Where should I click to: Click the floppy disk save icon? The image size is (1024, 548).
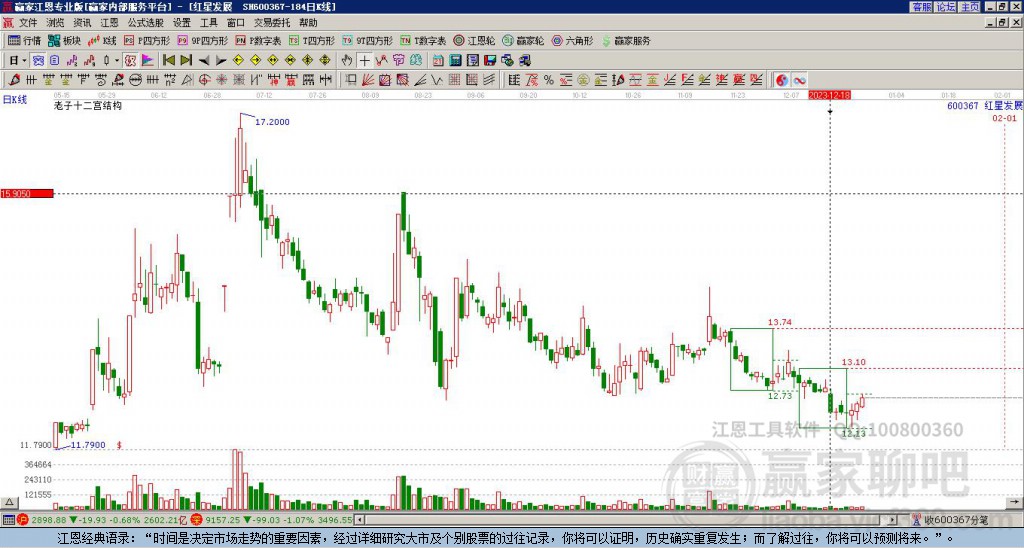point(490,61)
